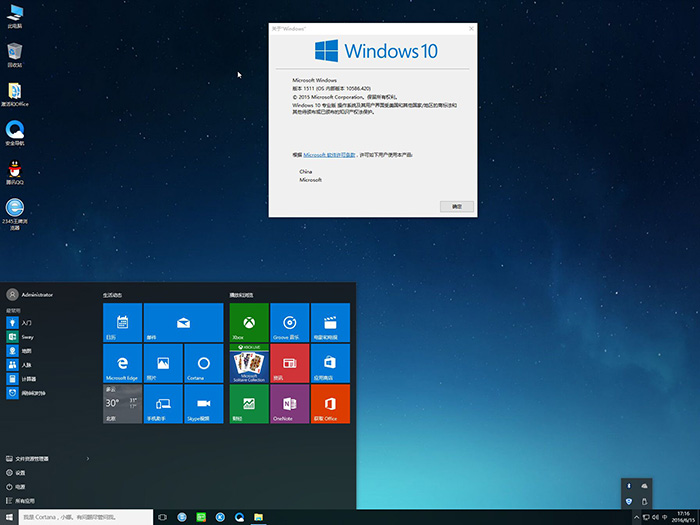
Task: Open the Skype video tile
Action: coord(203,403)
